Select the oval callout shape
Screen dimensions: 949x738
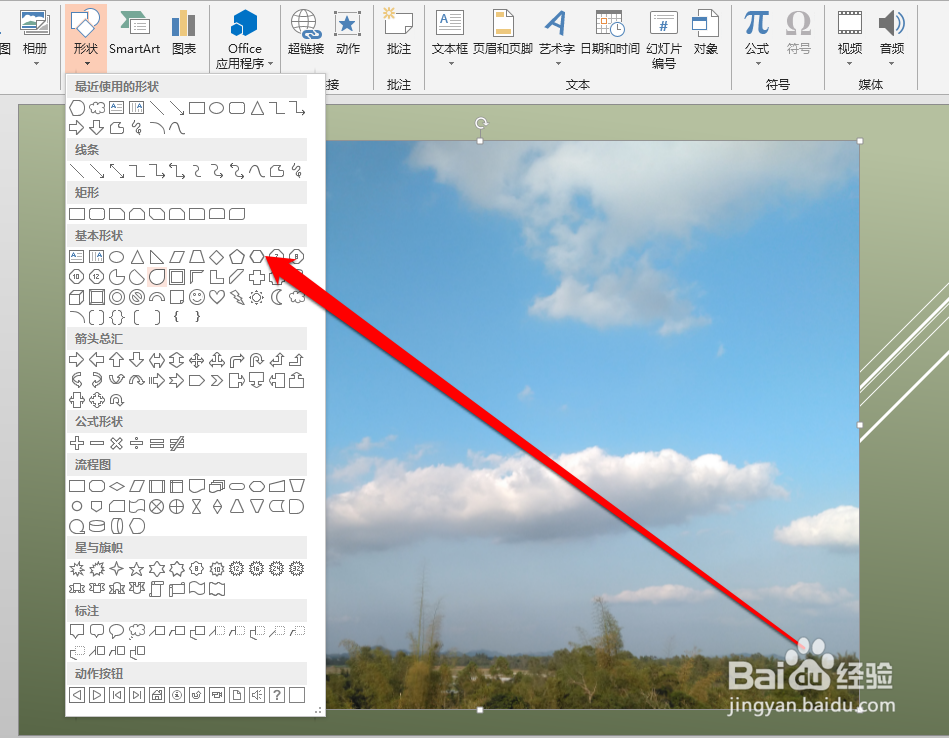[117, 631]
